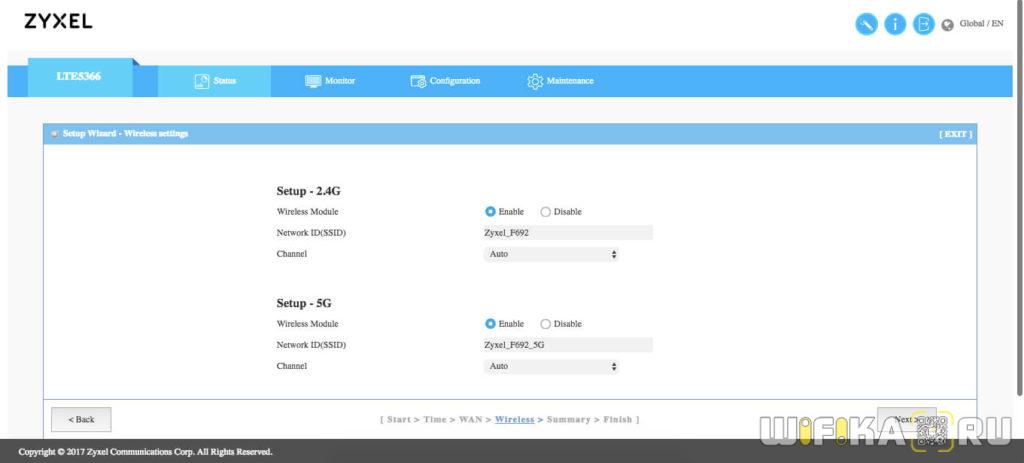Screen dimensions: 1024x463
Task: Click the globe language icon
Action: pos(948,26)
